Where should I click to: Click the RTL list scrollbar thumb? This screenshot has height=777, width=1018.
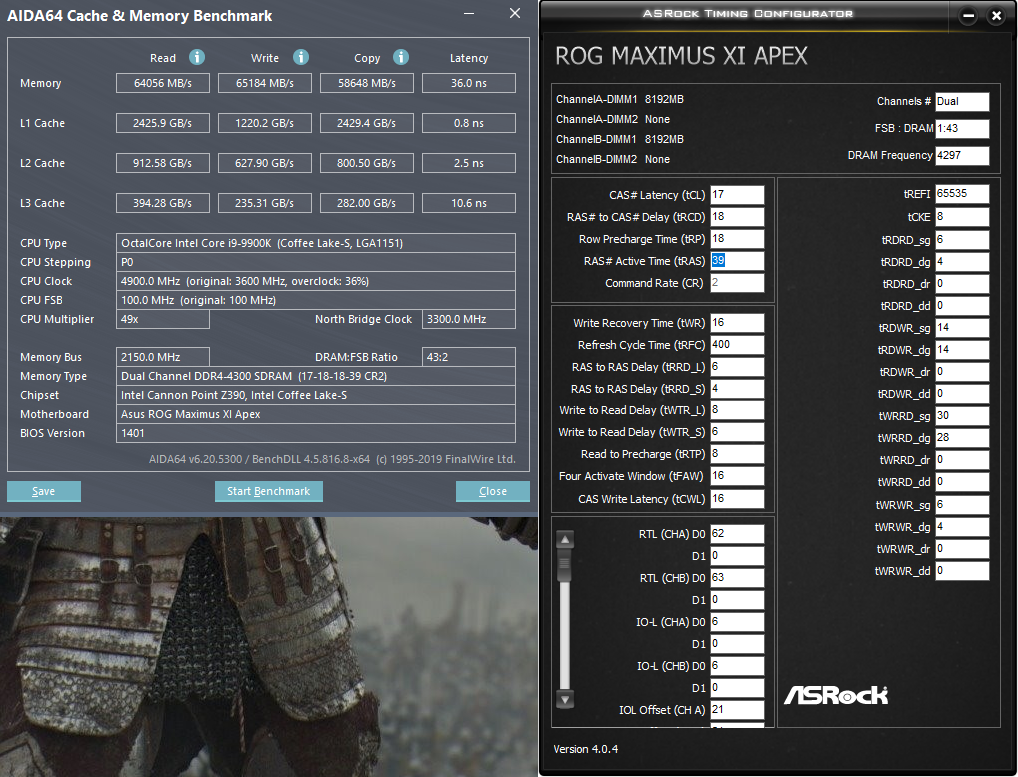point(565,565)
